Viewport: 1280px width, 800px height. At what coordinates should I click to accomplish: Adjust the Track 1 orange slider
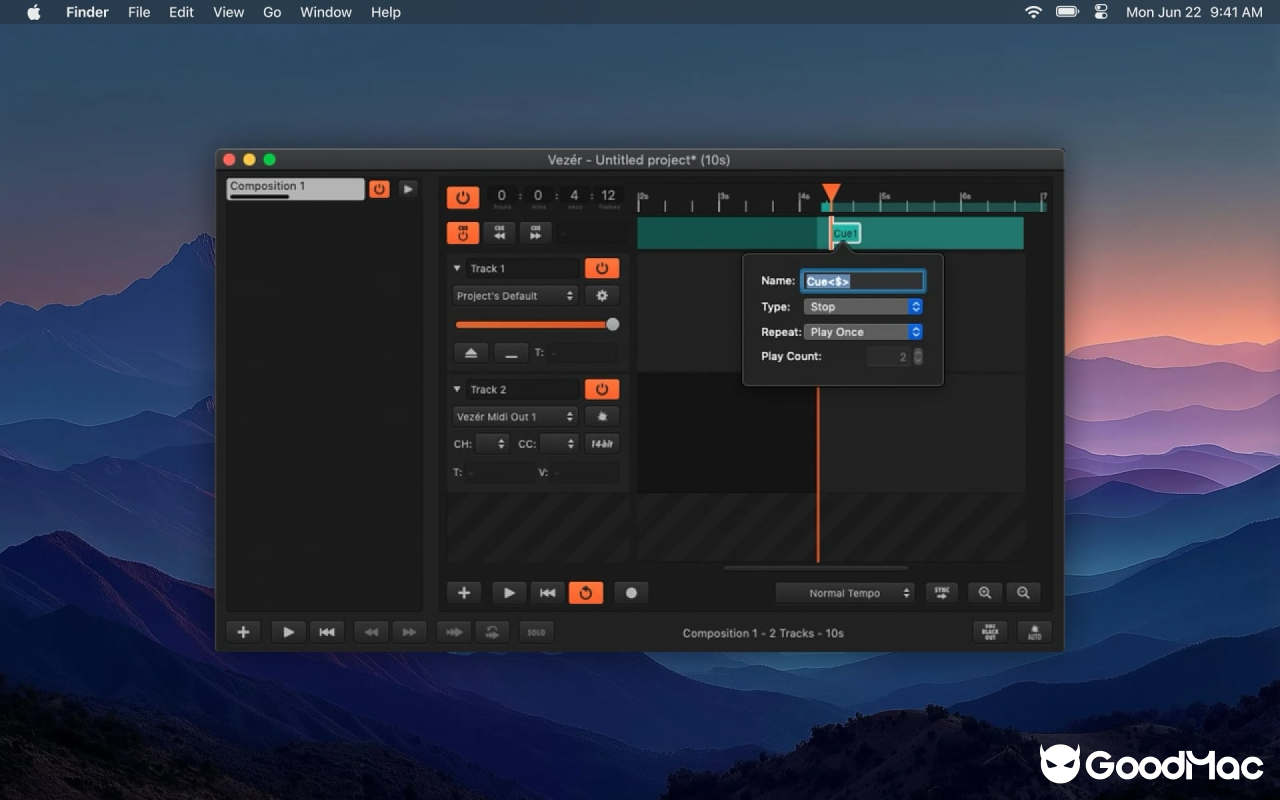[537, 324]
